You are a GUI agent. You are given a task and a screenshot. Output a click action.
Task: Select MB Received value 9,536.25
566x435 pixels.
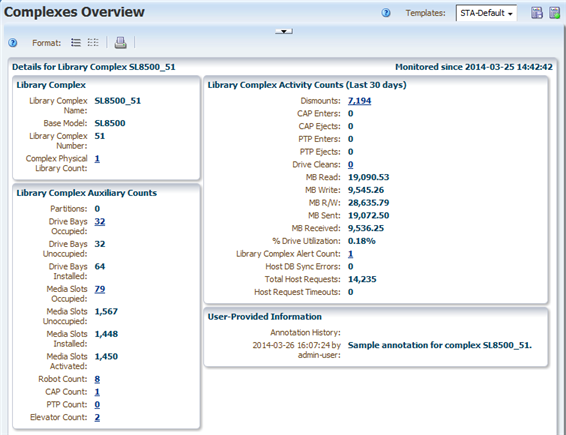pyautogui.click(x=366, y=228)
